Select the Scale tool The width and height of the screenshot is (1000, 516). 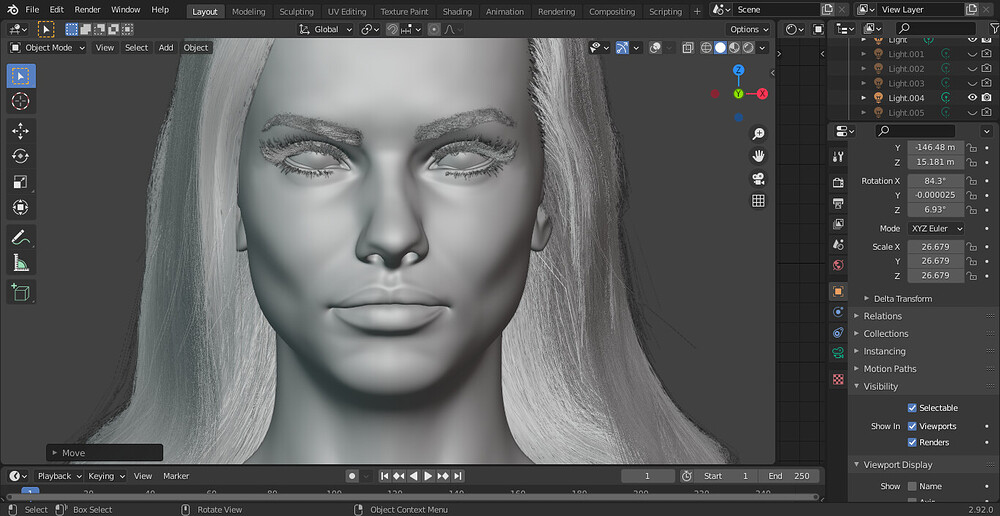coord(21,182)
